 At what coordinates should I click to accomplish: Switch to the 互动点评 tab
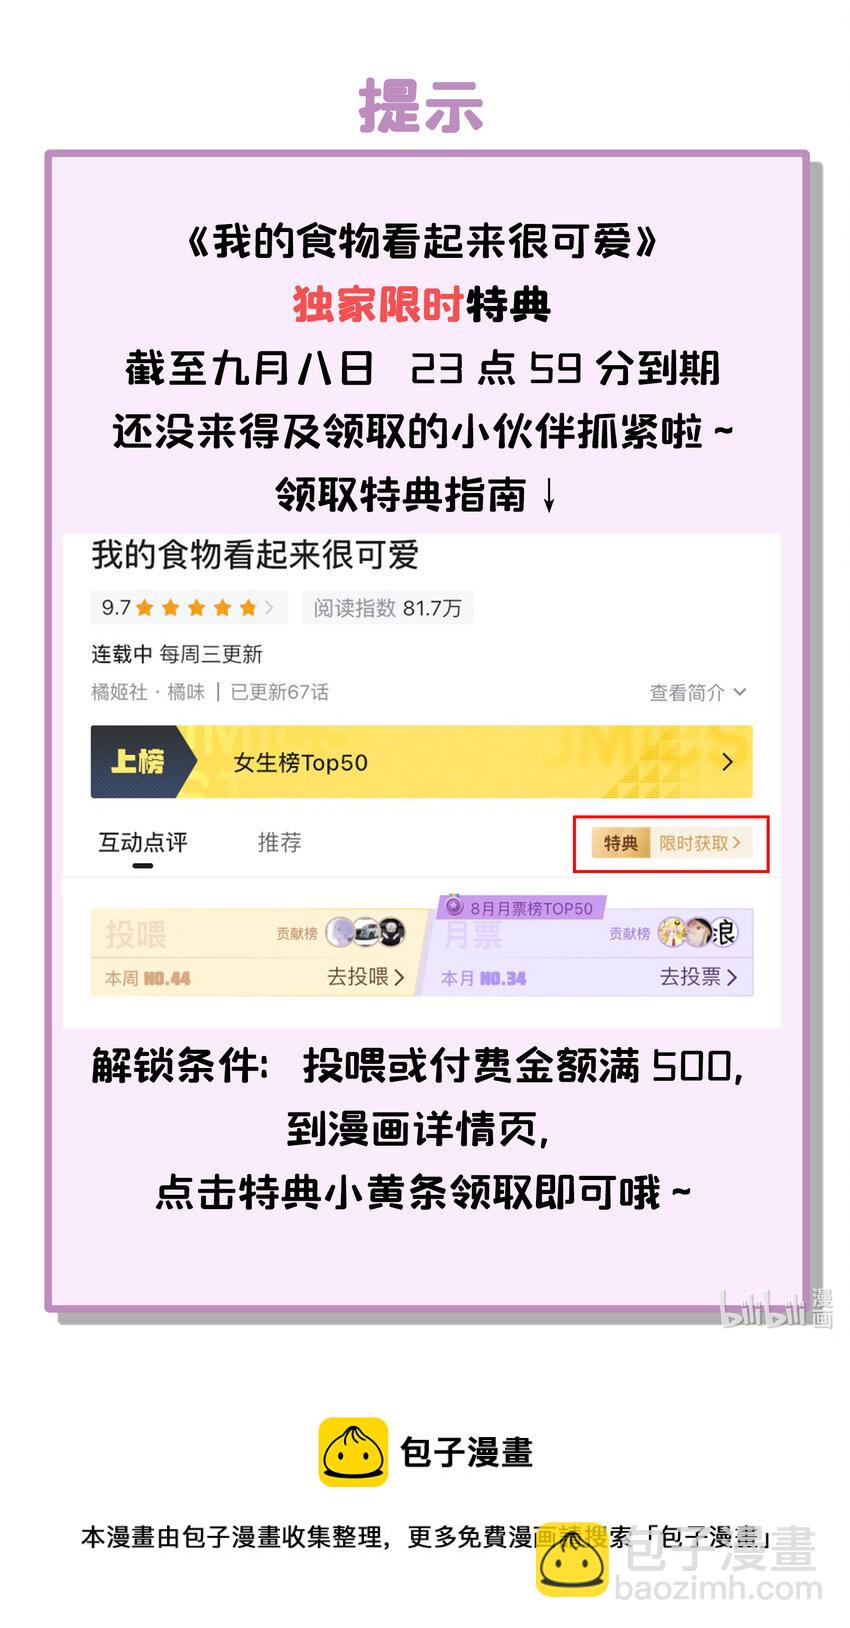[143, 842]
